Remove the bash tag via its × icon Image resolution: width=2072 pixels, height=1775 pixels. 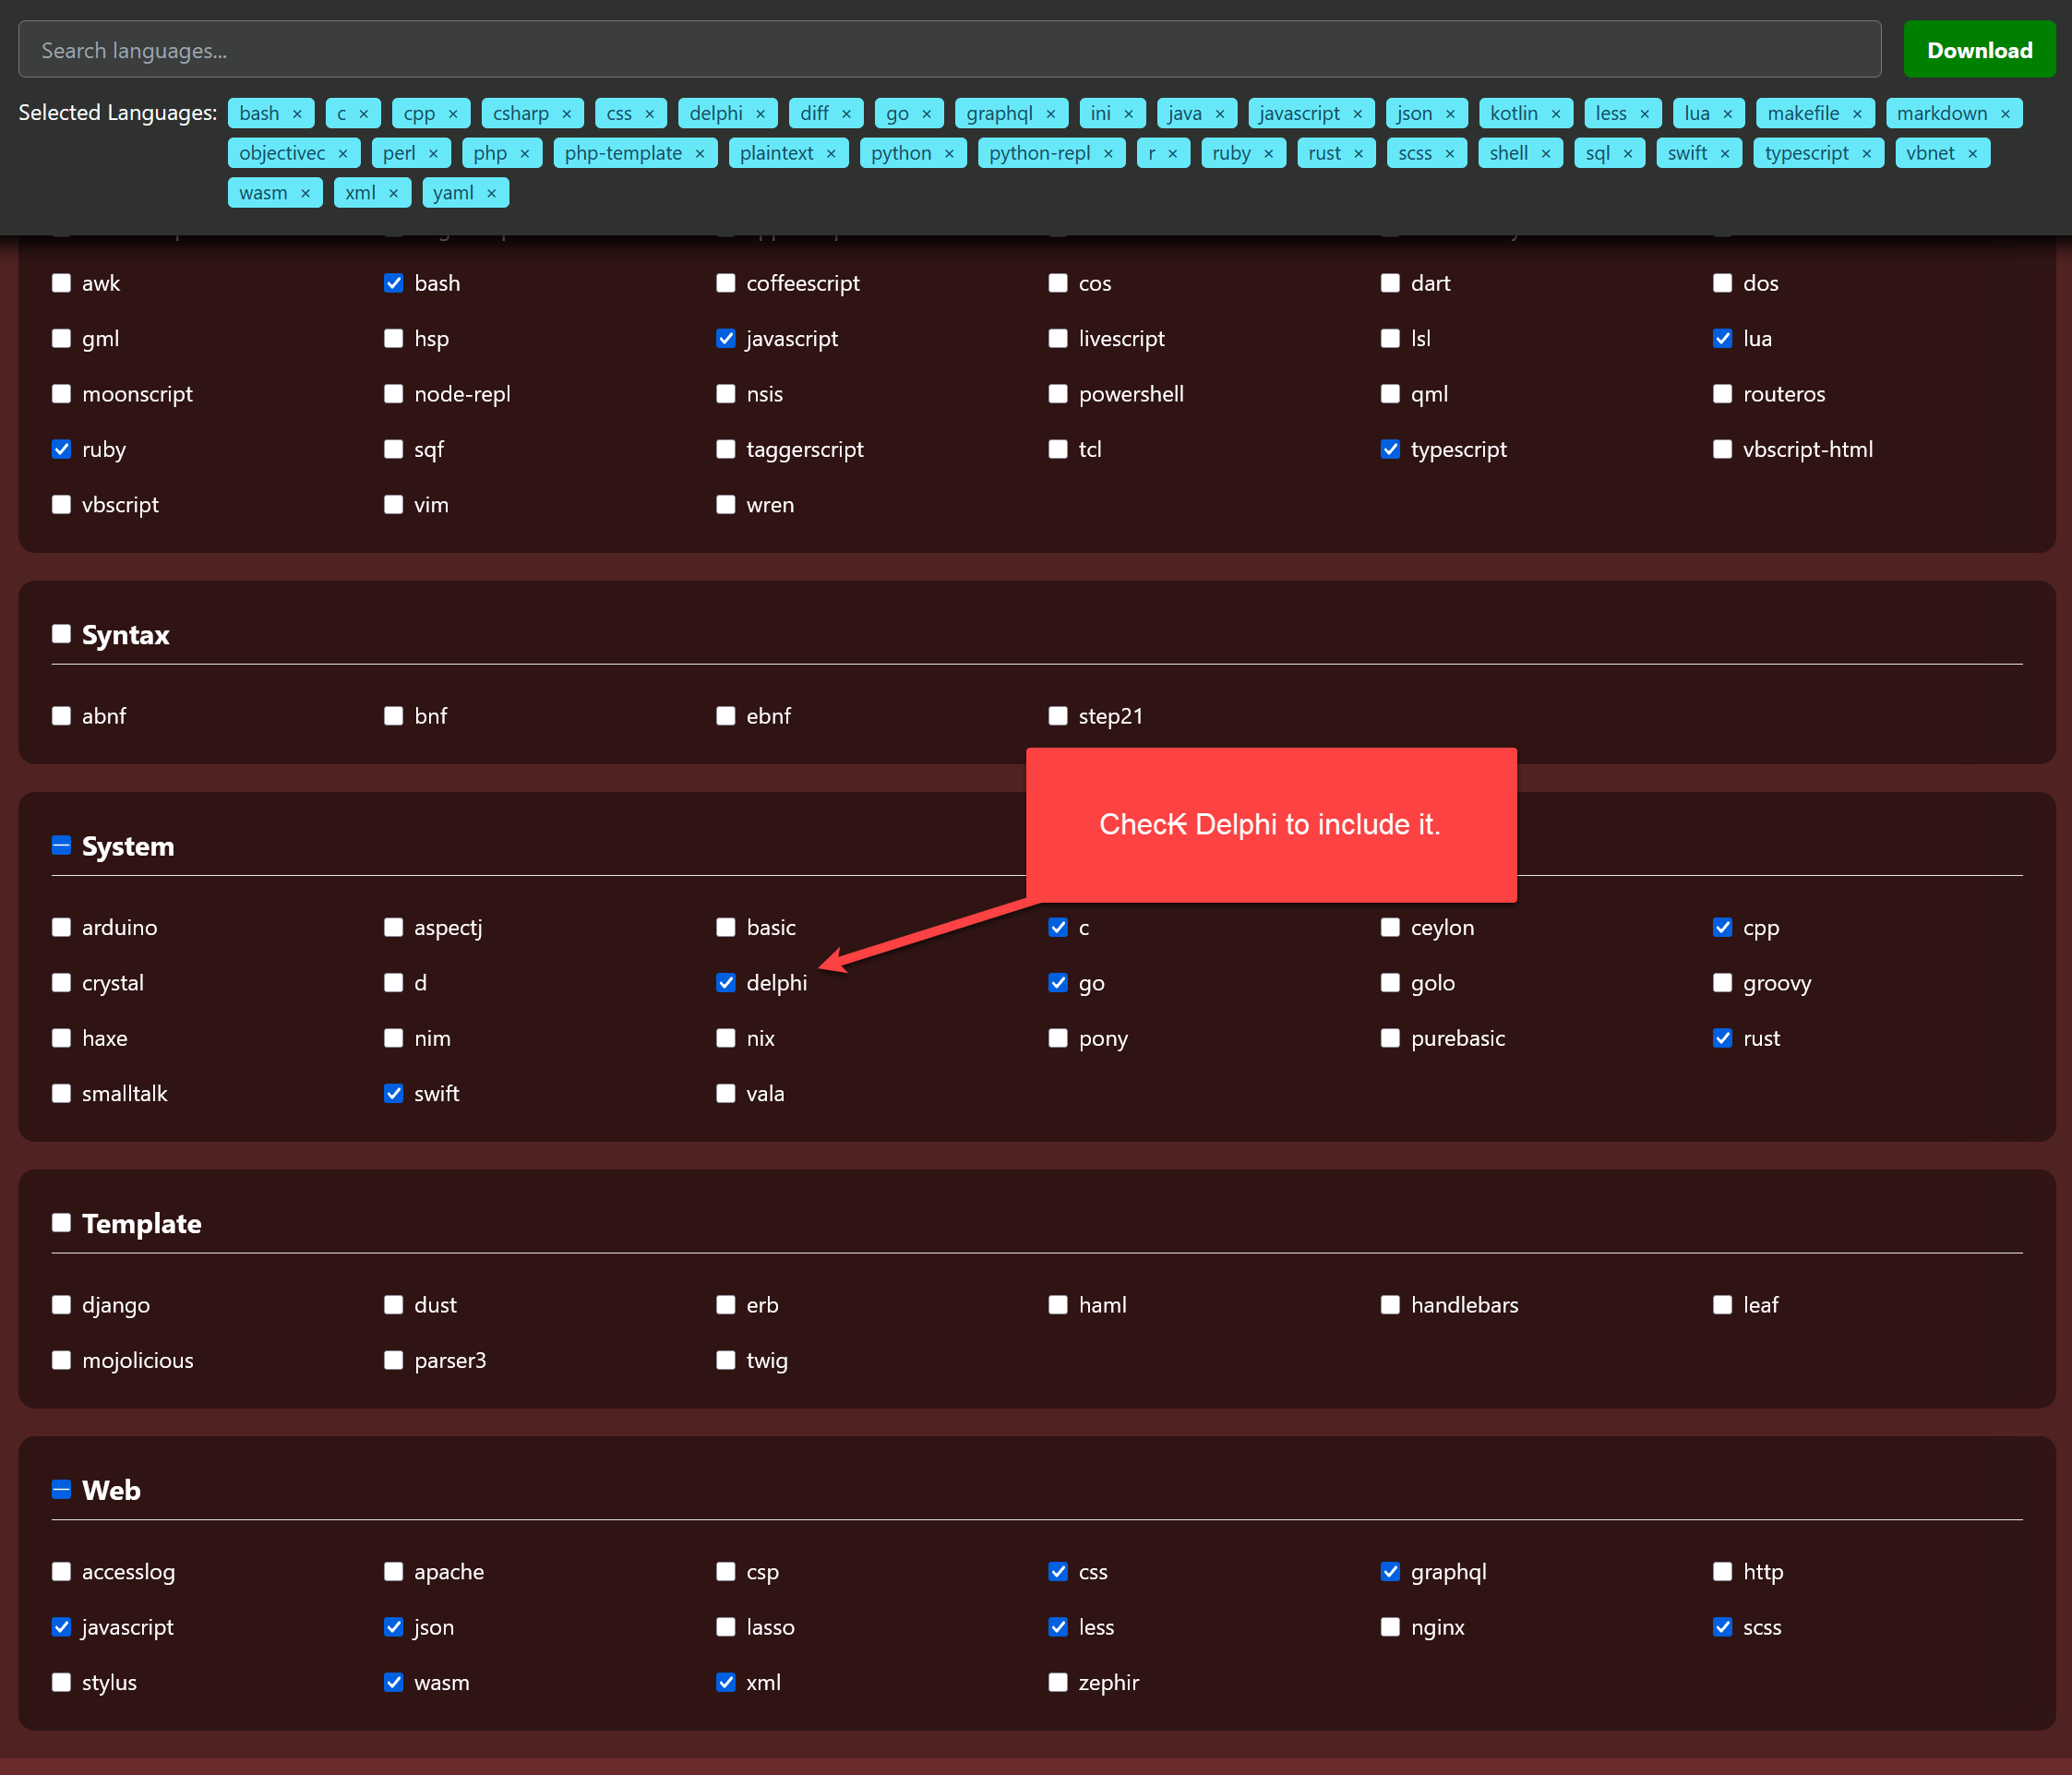click(x=297, y=114)
